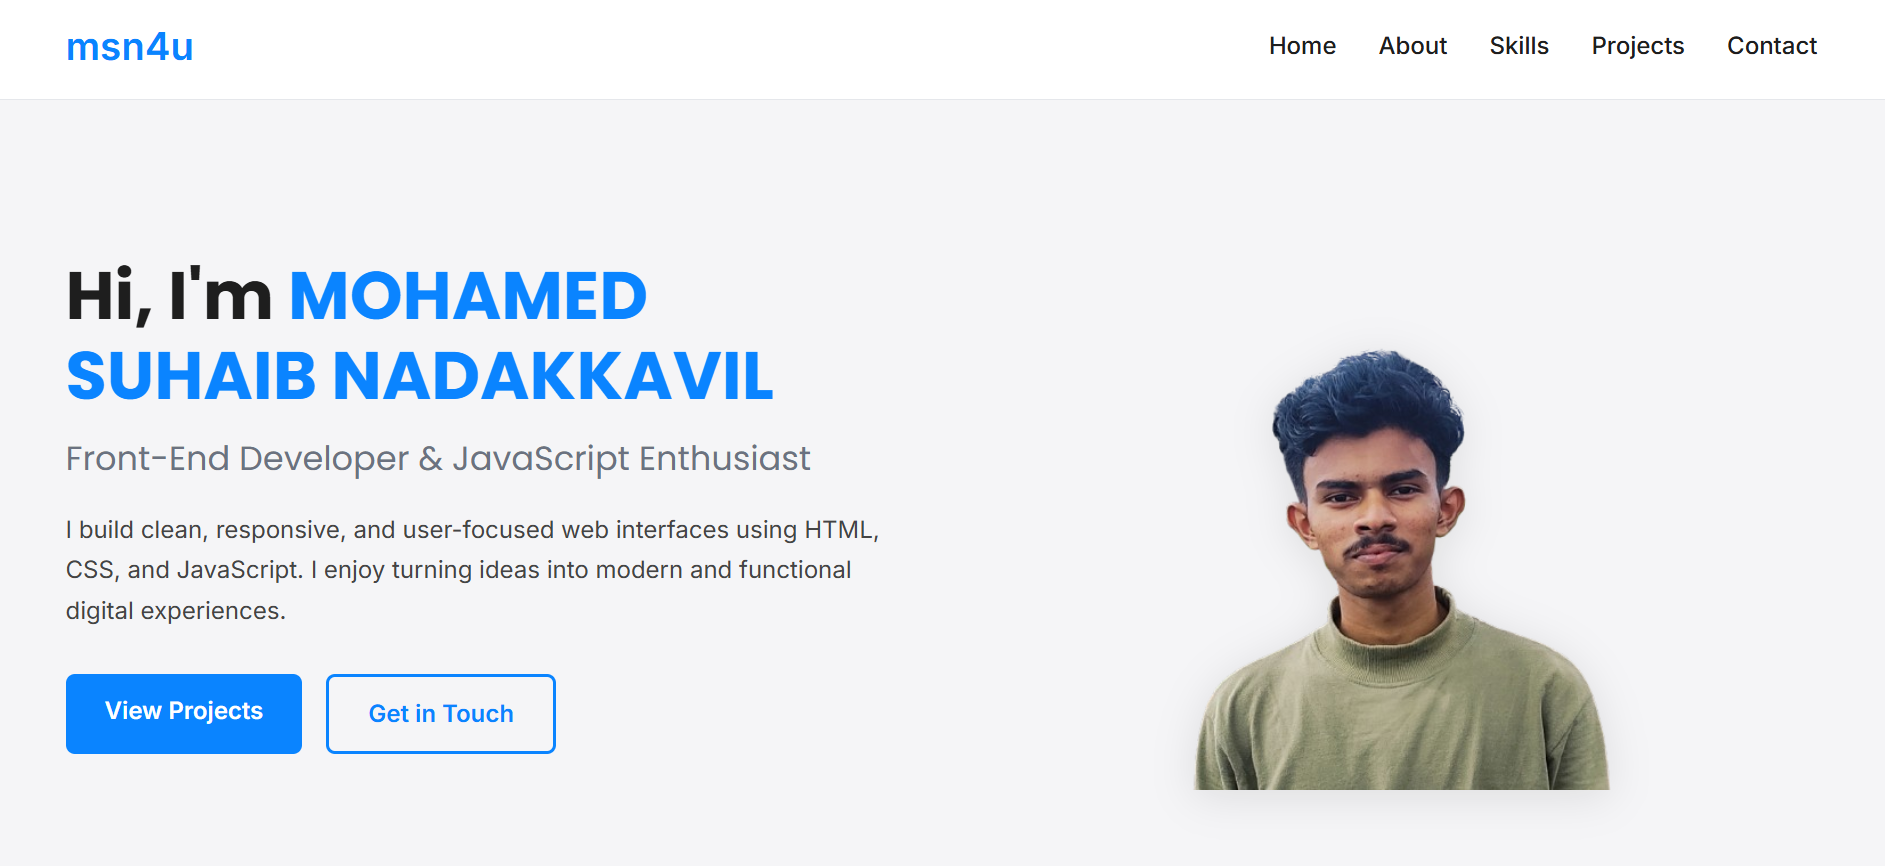This screenshot has width=1885, height=866.
Task: Click the View Projects button
Action: (x=184, y=713)
